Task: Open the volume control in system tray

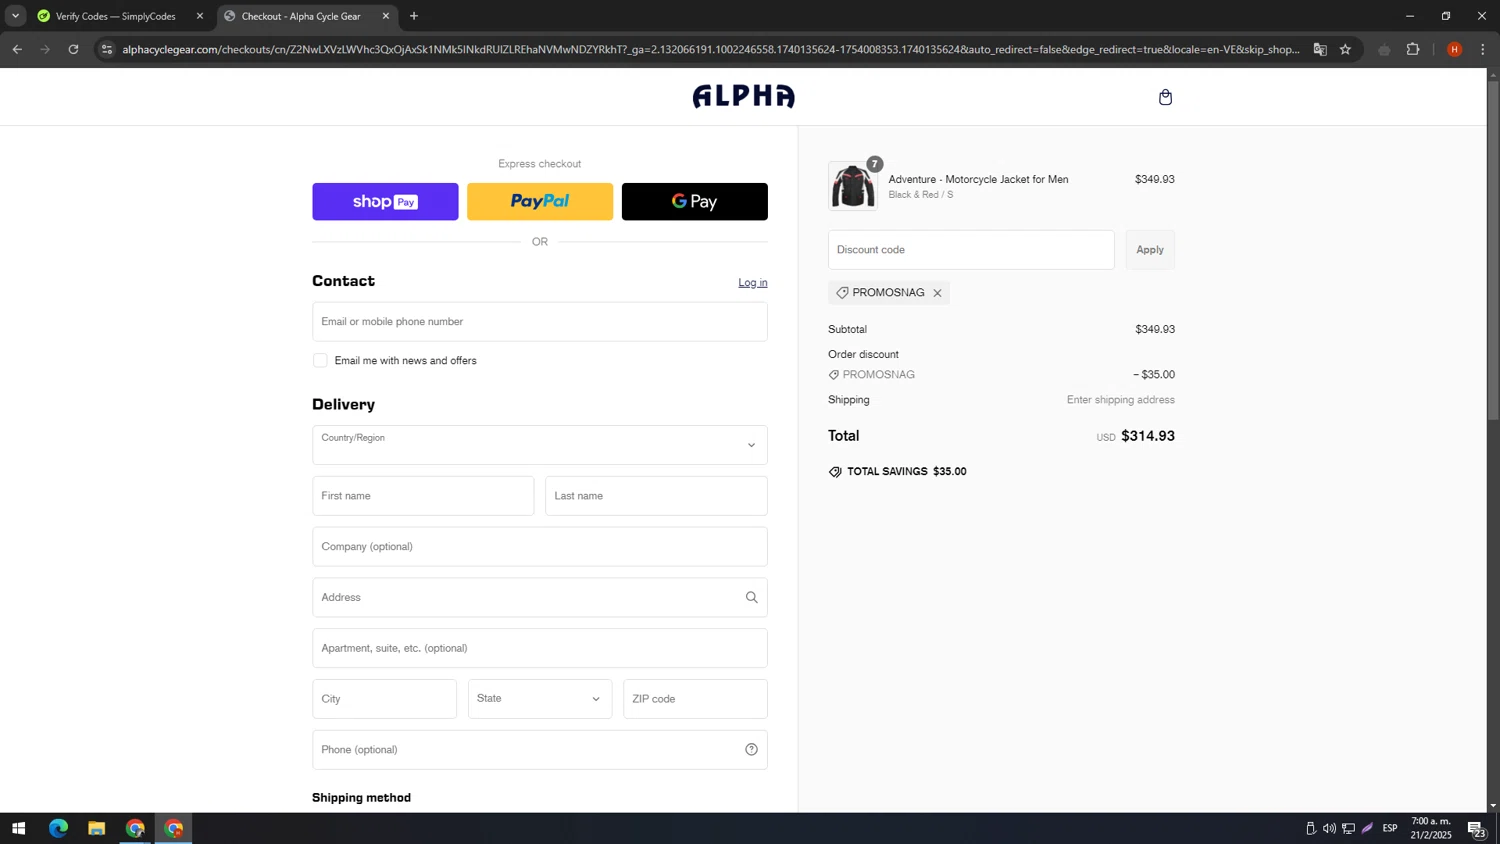Action: [1329, 829]
